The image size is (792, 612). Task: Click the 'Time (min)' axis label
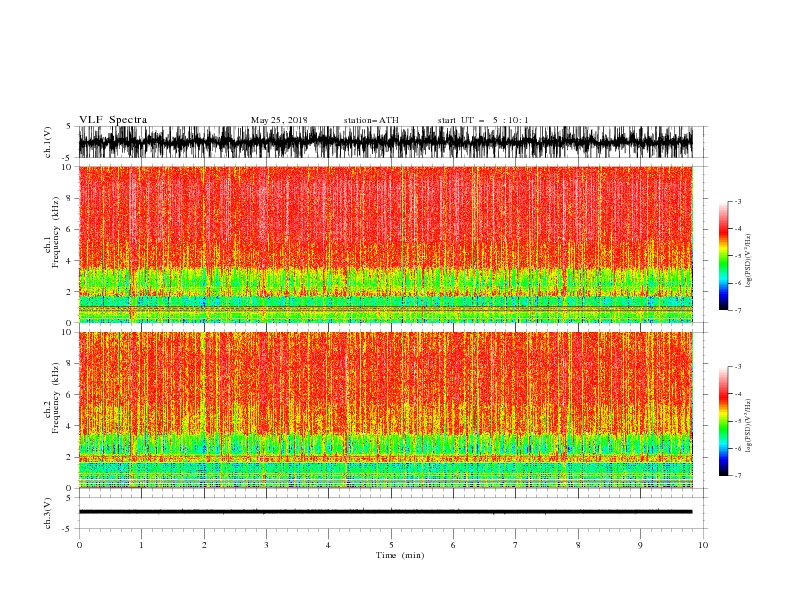pos(400,555)
